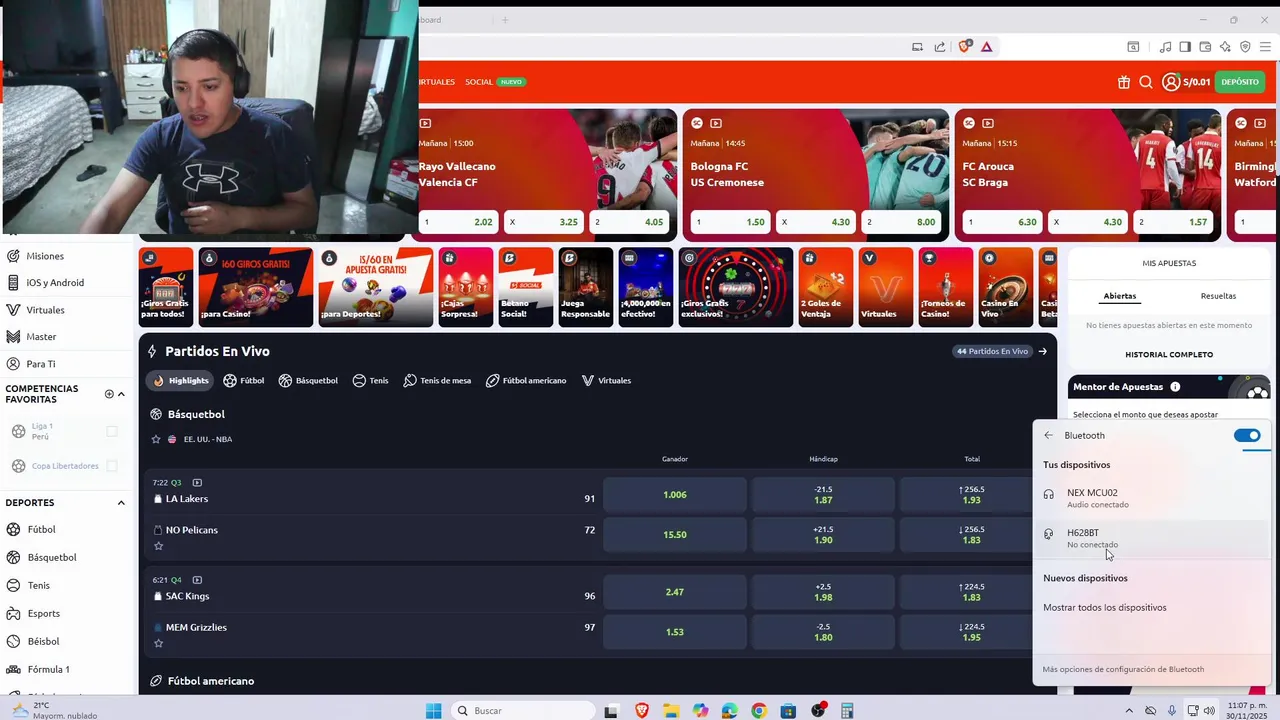Select the VIRTUALES top menu item
The width and height of the screenshot is (1280, 720).
tap(437, 82)
